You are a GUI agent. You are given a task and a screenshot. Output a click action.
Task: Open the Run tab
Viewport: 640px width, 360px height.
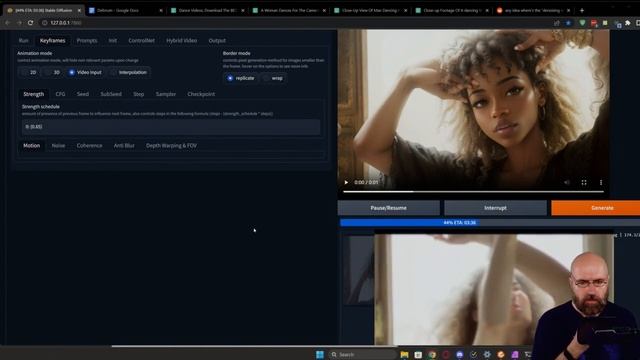pos(24,40)
